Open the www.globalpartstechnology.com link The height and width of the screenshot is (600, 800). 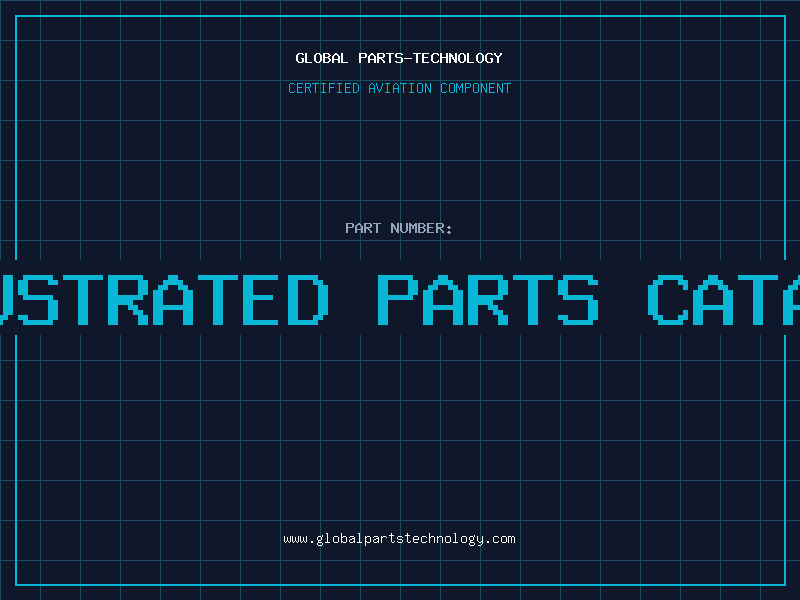click(x=399, y=539)
